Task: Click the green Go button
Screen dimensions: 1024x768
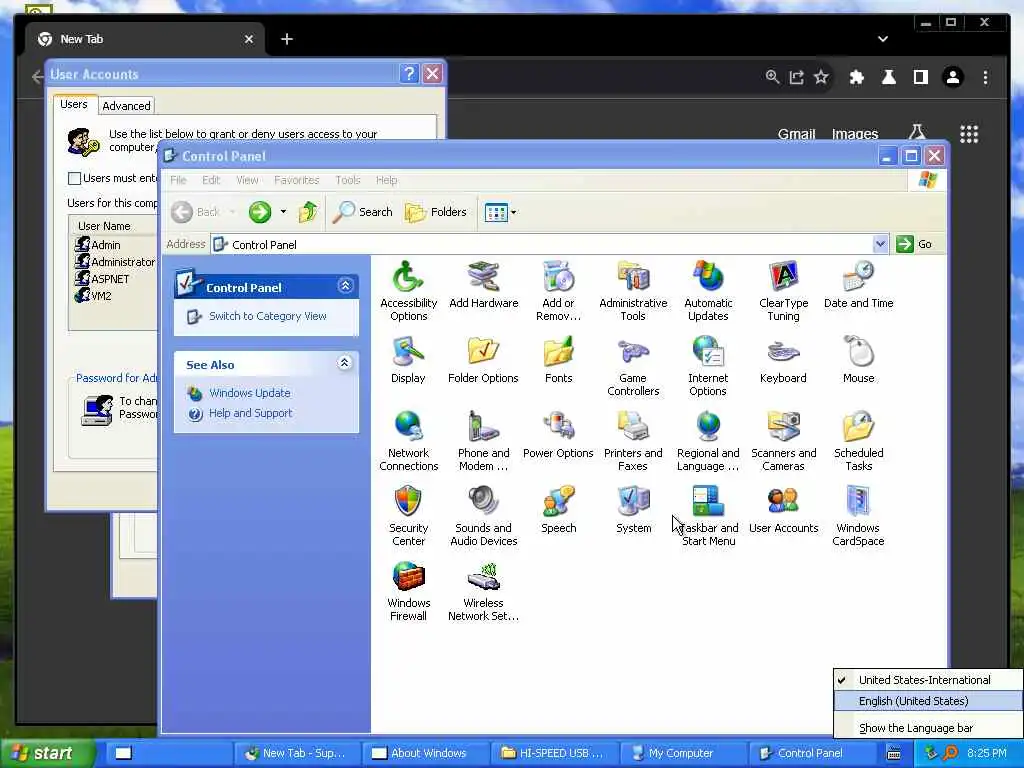Action: [x=915, y=244]
